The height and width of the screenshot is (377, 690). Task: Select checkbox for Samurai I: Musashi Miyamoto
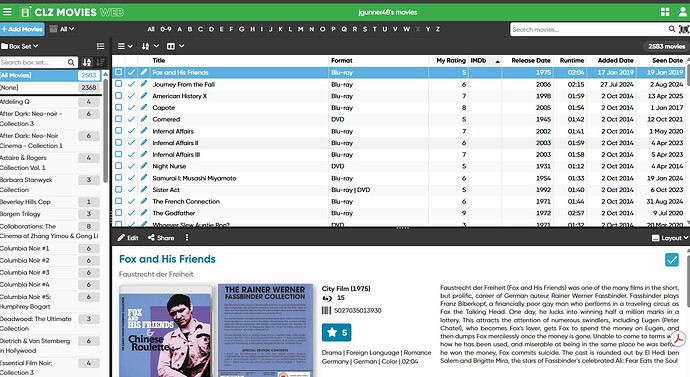pos(118,178)
